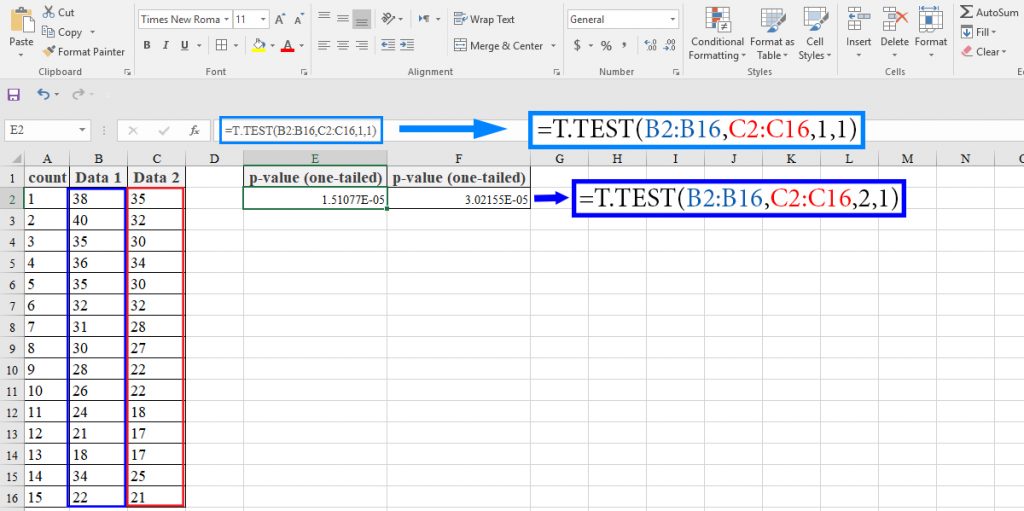Apply Percent Style format
This screenshot has height=511, width=1024.
606,46
